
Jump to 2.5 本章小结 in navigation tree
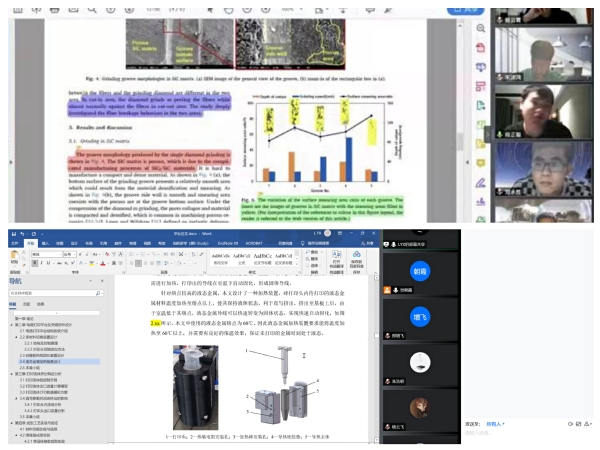[x=30, y=368]
